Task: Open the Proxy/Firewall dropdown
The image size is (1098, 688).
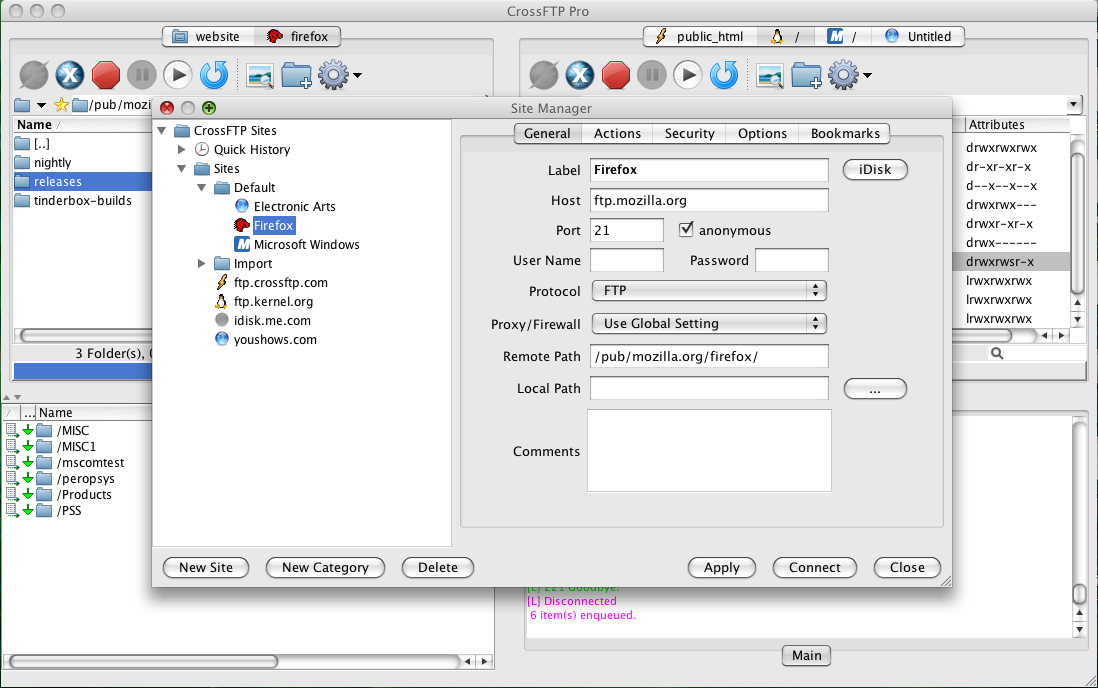Action: click(709, 324)
